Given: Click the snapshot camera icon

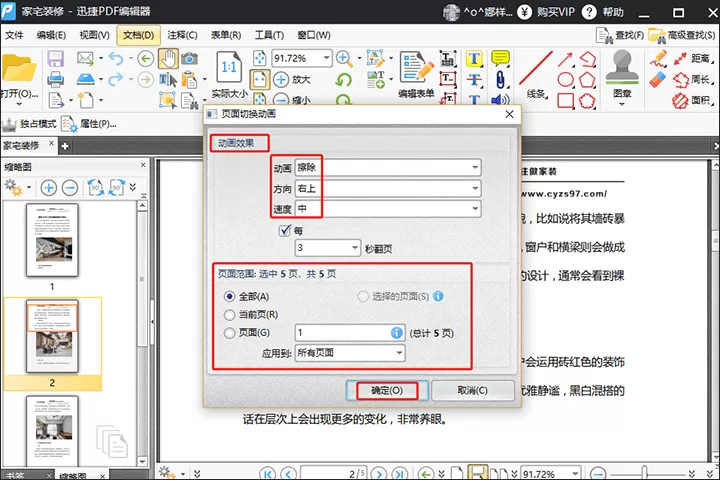Looking at the screenshot, I should click(x=189, y=59).
